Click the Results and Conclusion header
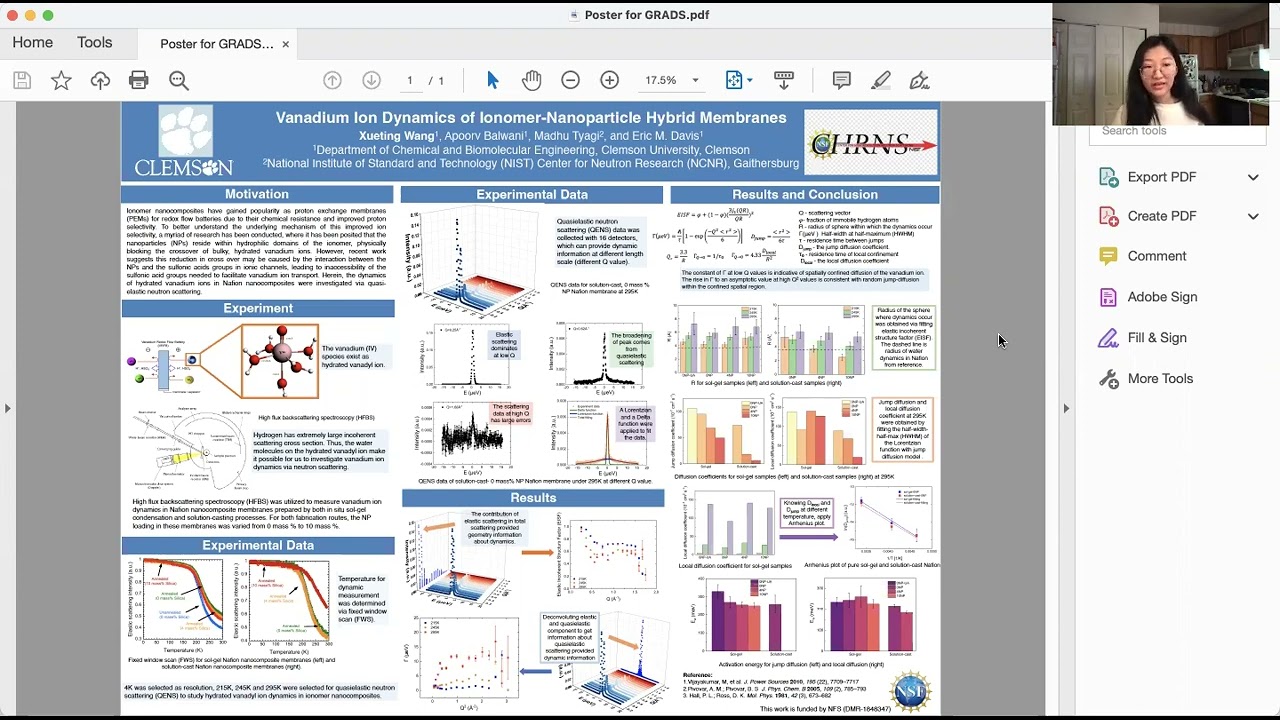The width and height of the screenshot is (1280, 720). click(805, 194)
